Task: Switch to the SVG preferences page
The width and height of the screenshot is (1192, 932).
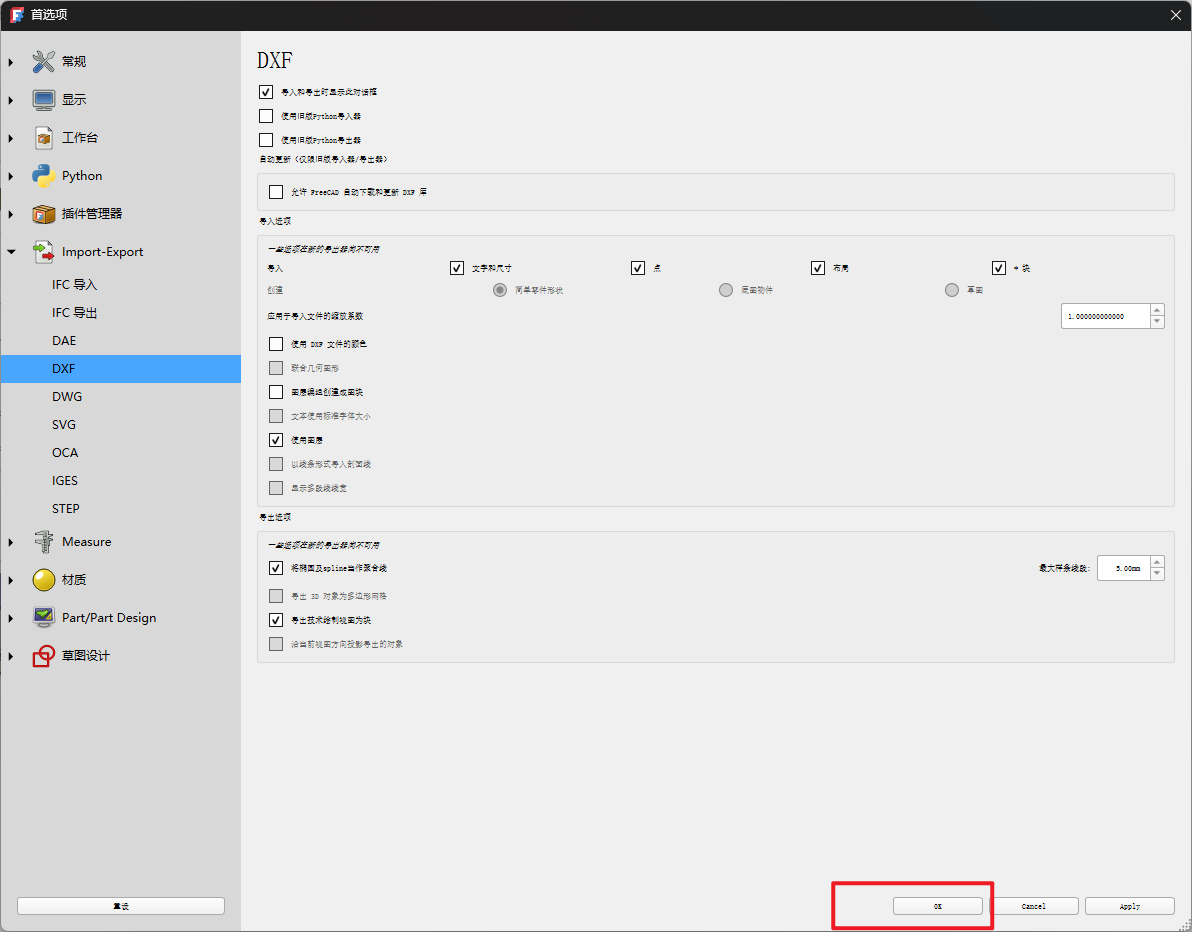Action: [x=64, y=425]
